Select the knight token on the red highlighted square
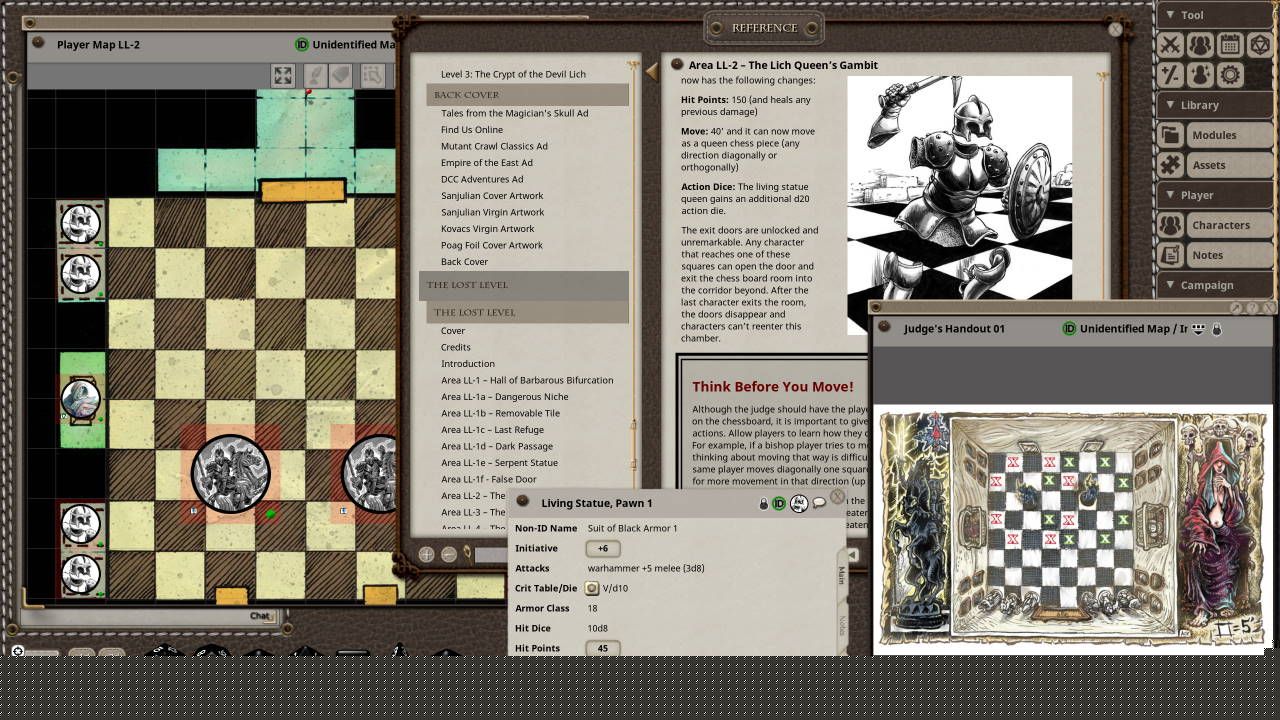This screenshot has width=1280, height=720. (x=231, y=474)
